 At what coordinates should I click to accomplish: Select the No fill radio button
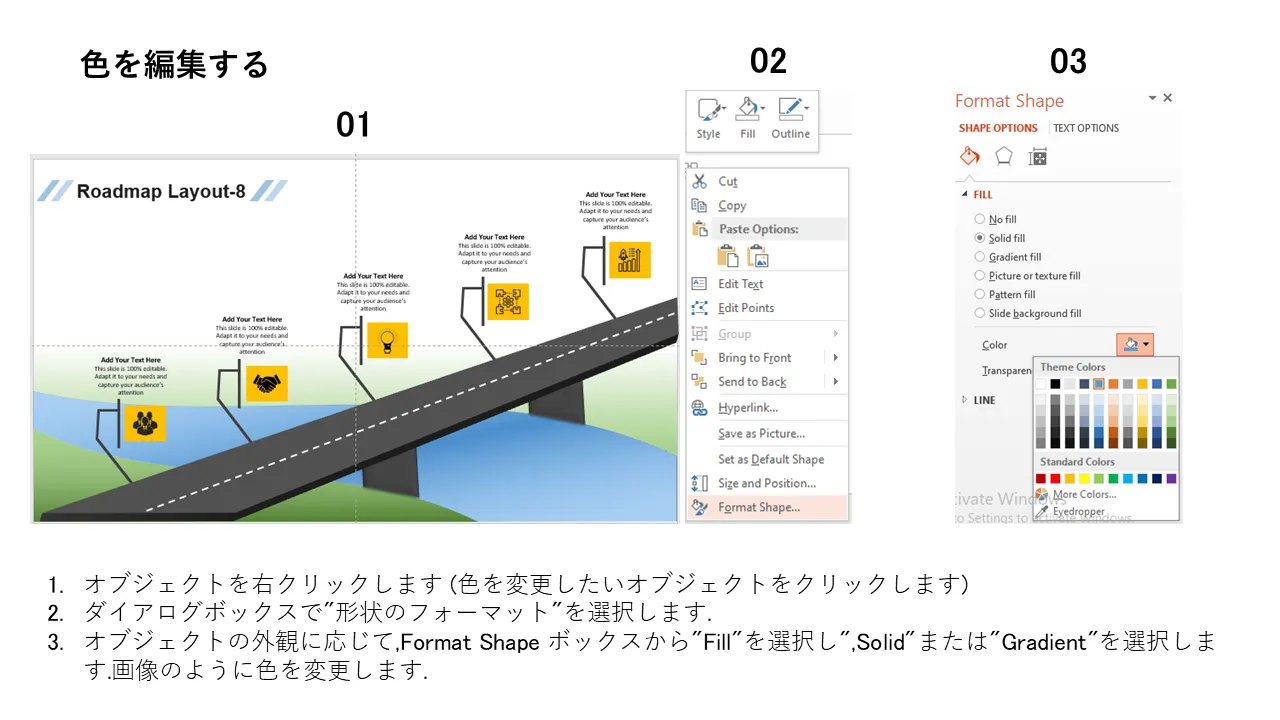click(980, 219)
